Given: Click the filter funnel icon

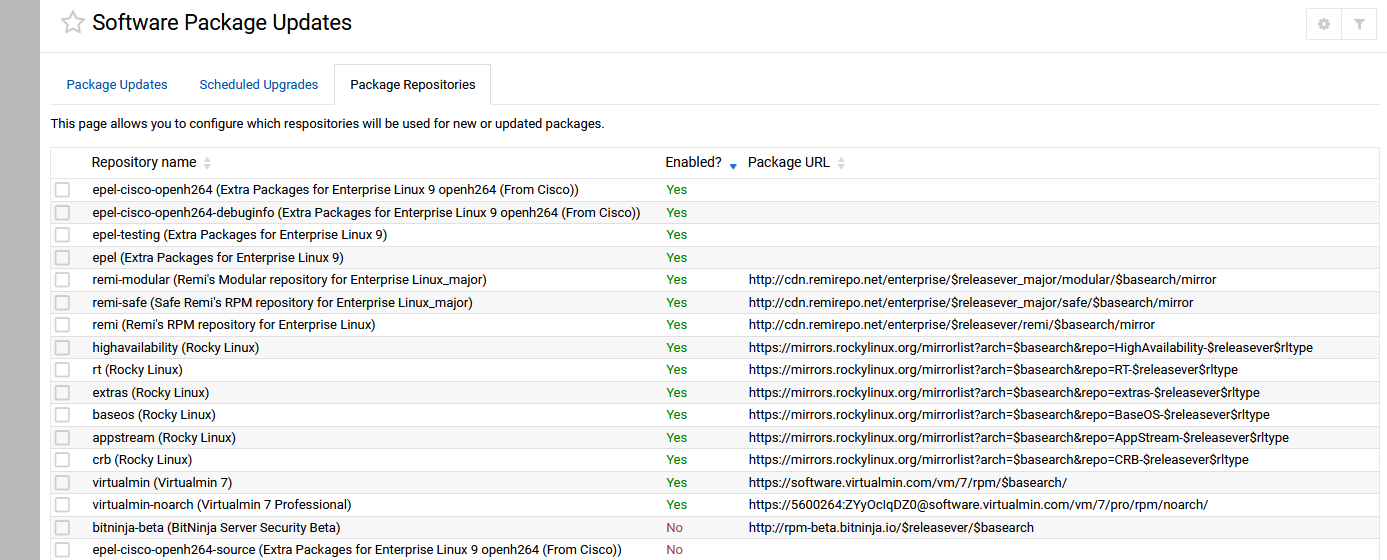Looking at the screenshot, I should 1359,24.
